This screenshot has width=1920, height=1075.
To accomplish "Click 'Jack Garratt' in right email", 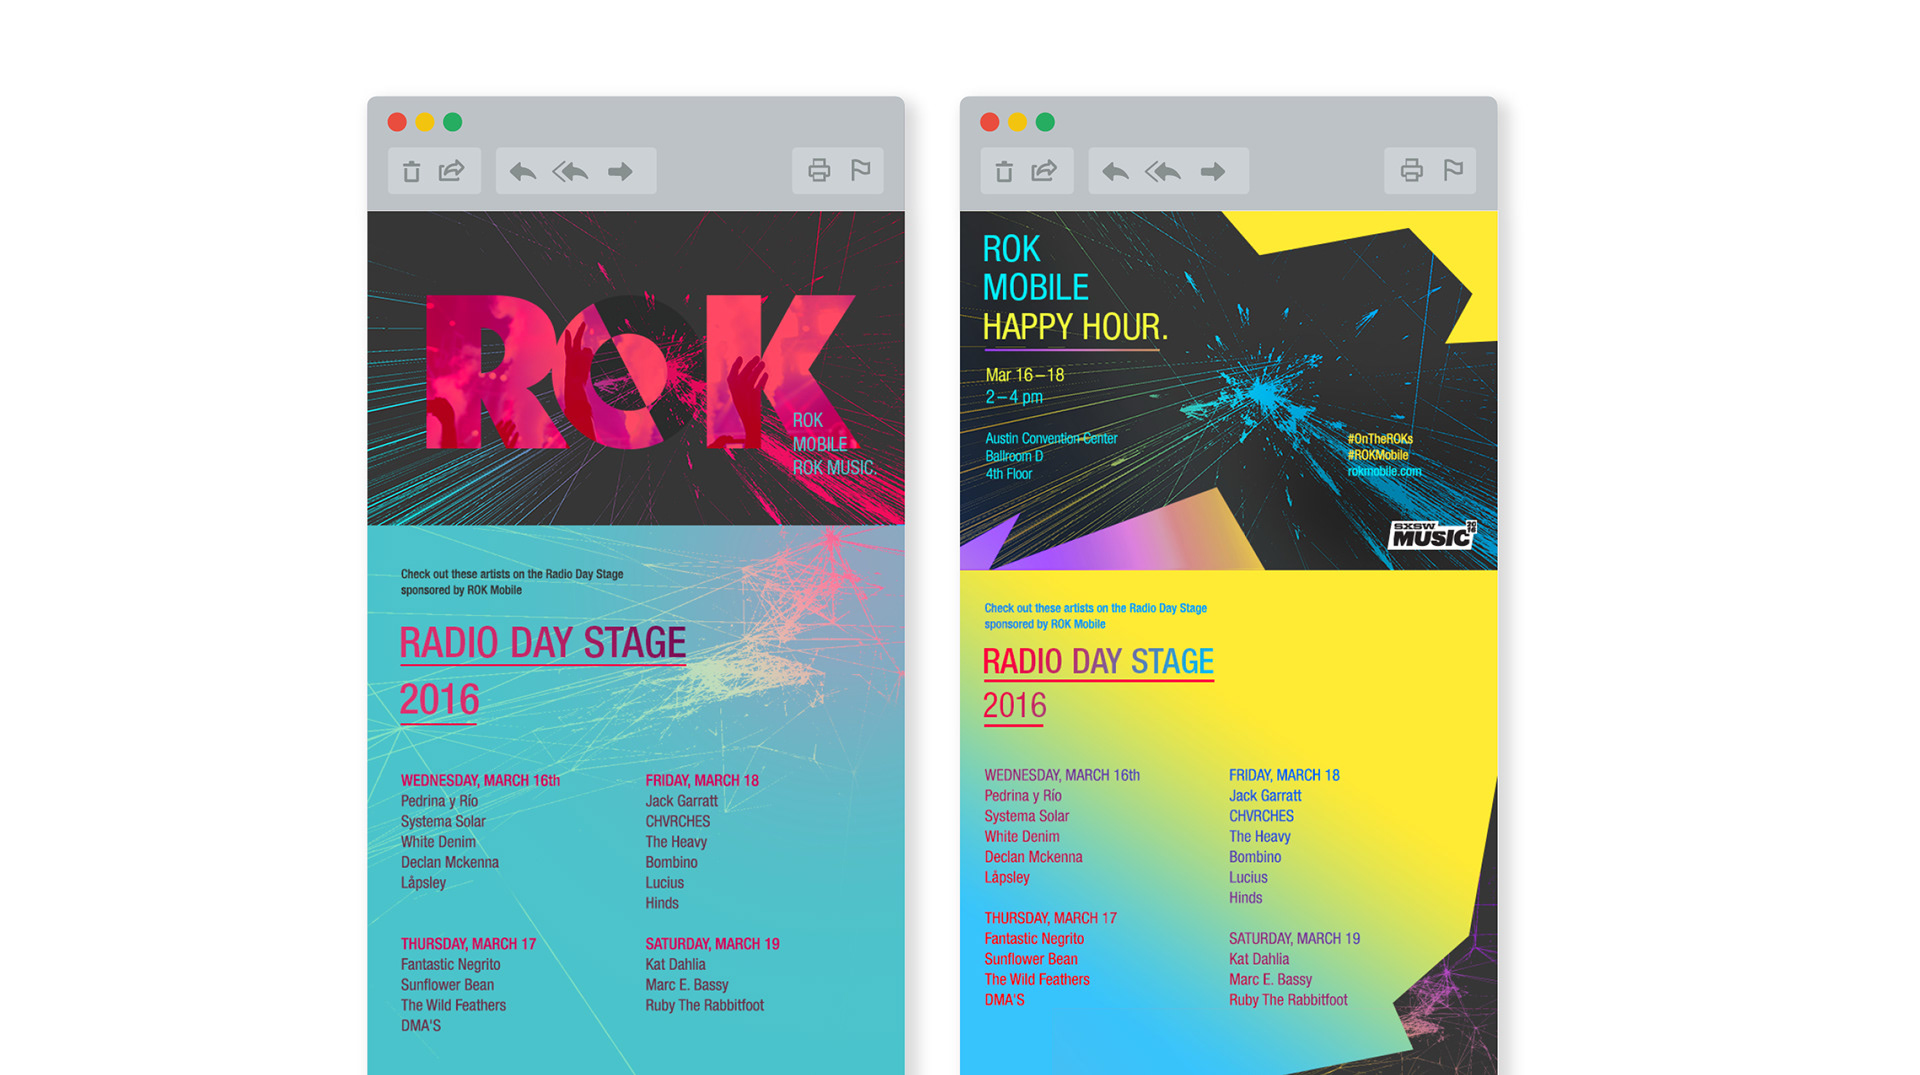I will pyautogui.click(x=1265, y=796).
